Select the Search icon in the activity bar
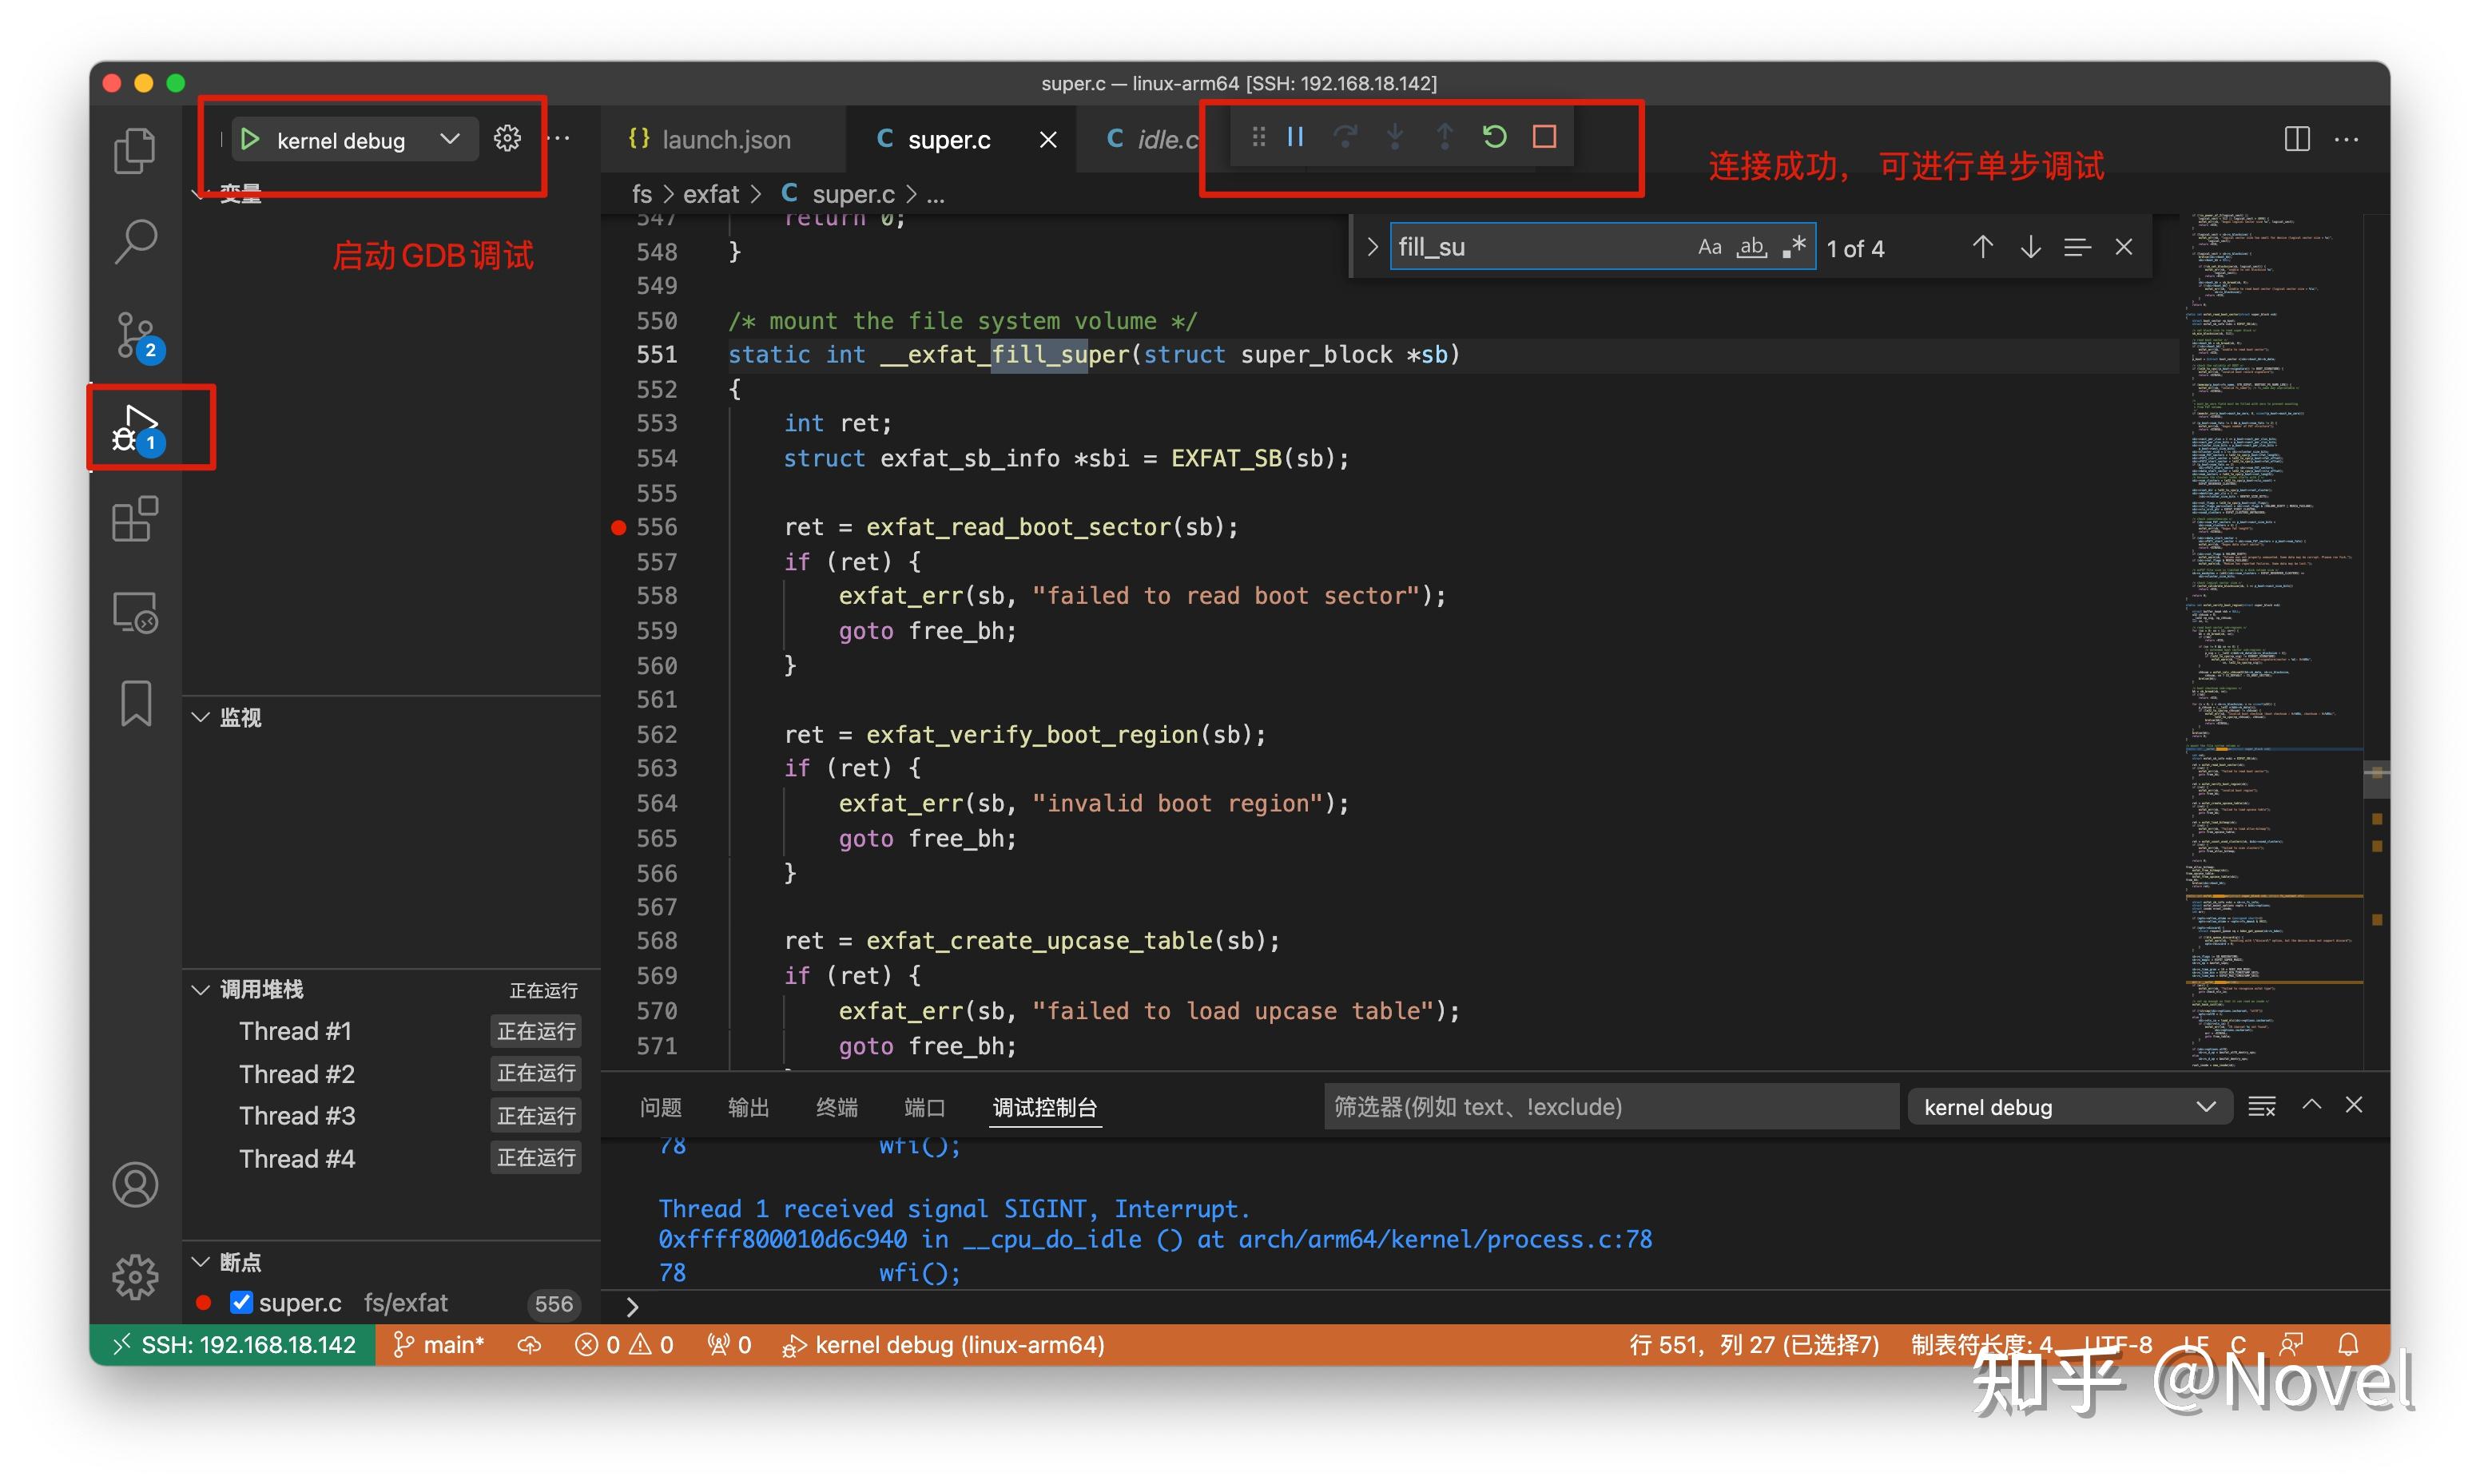The width and height of the screenshot is (2480, 1484). pyautogui.click(x=135, y=240)
